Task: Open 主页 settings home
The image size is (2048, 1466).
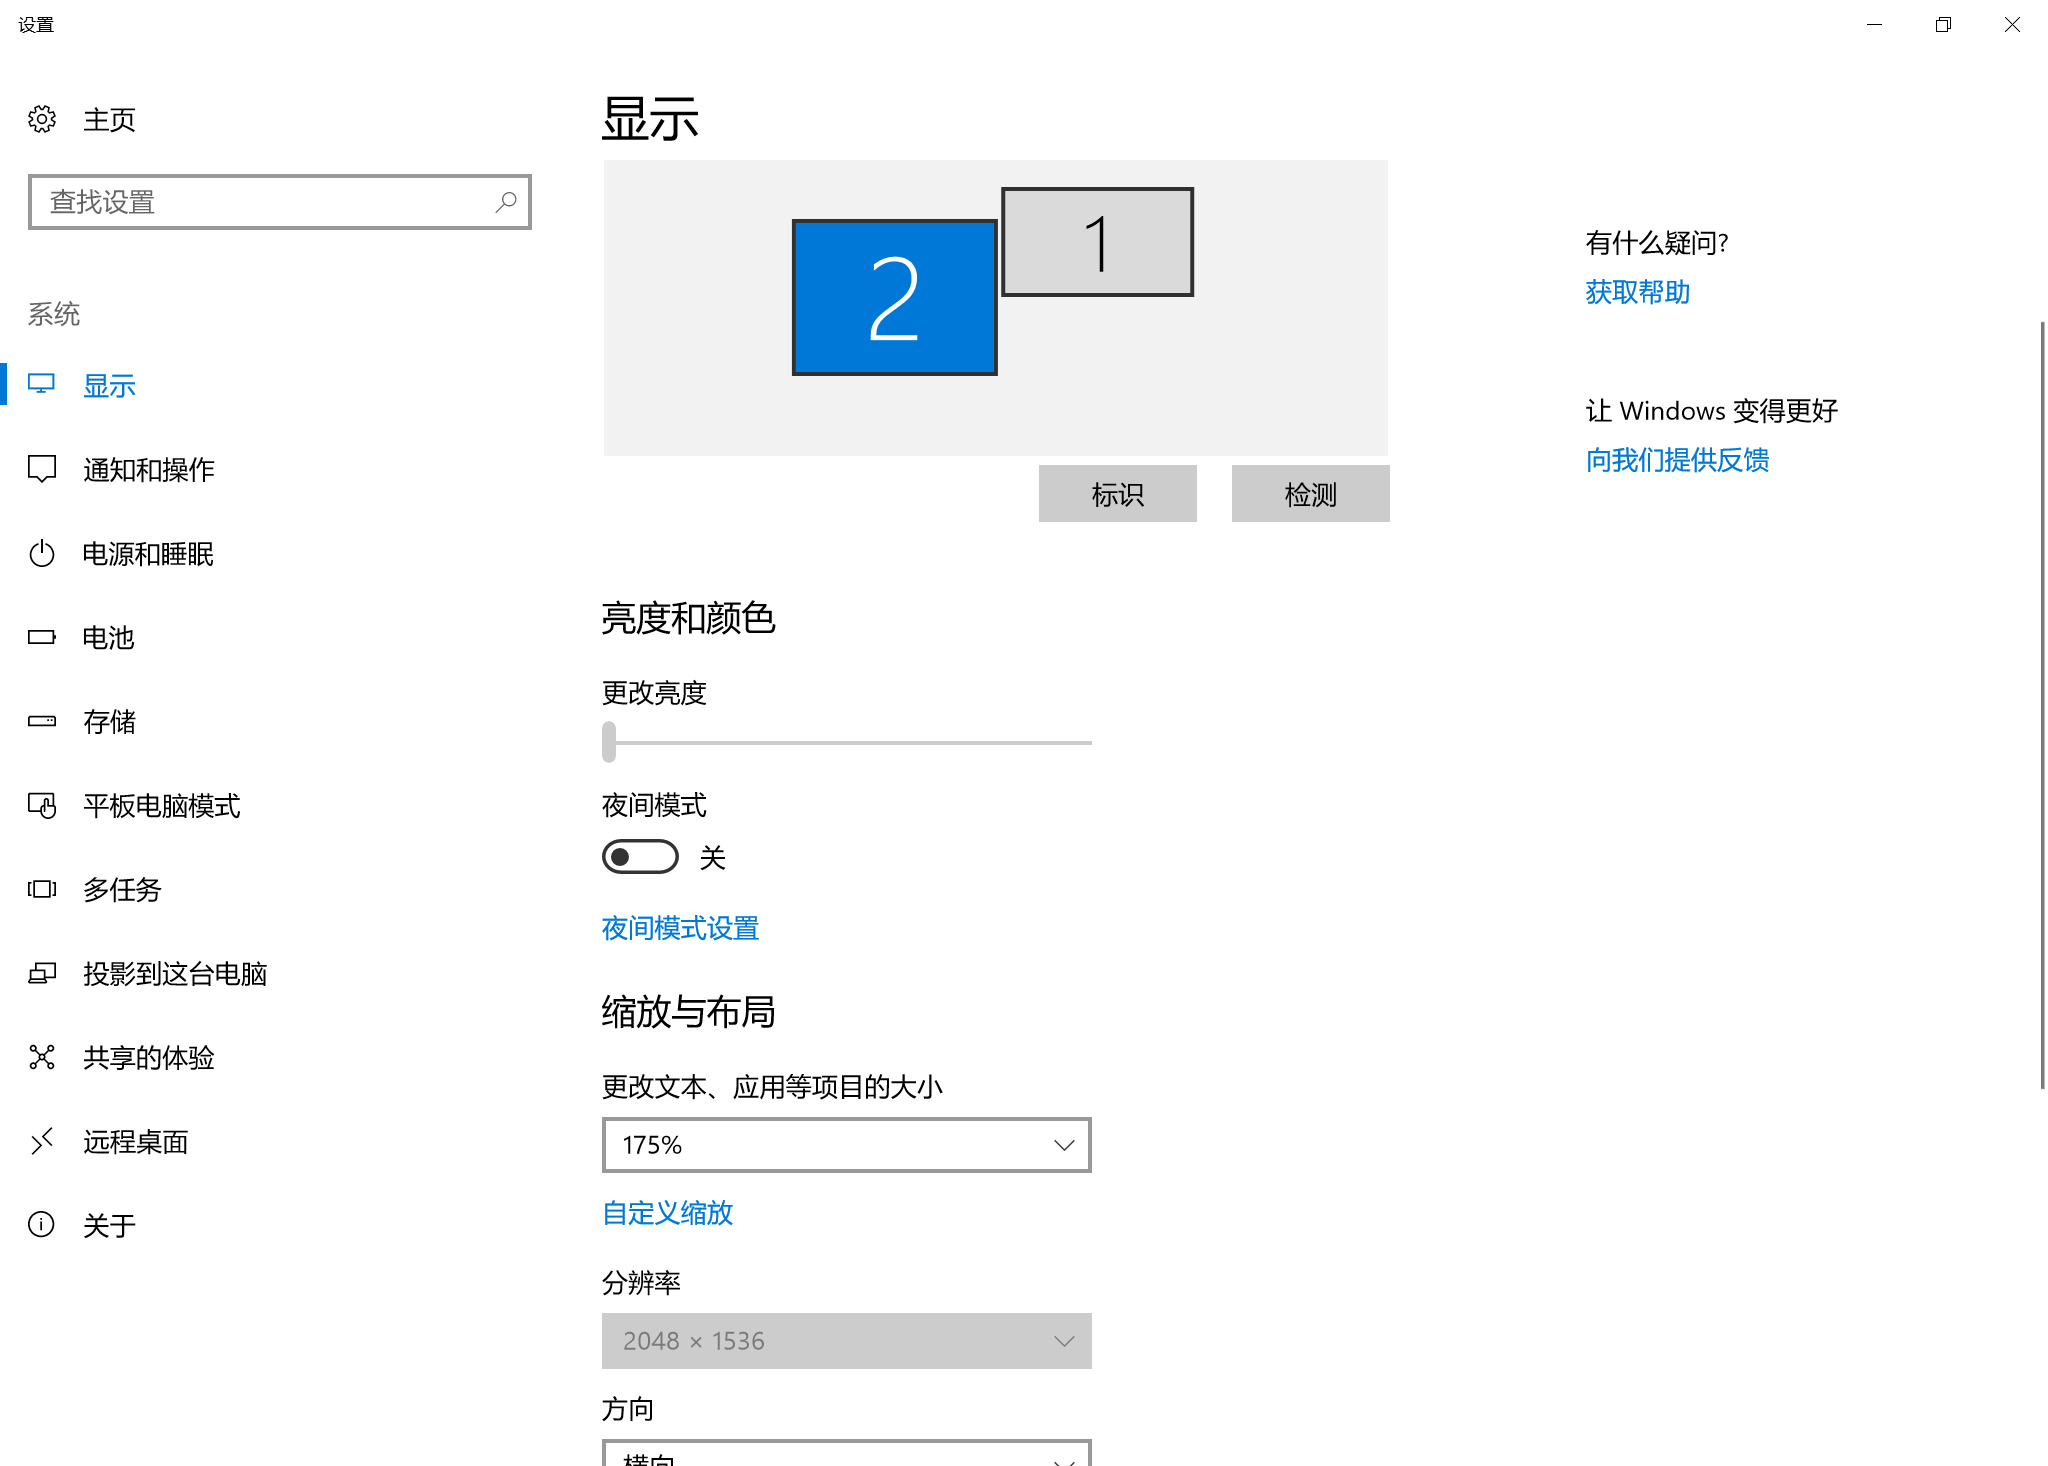Action: click(x=109, y=120)
